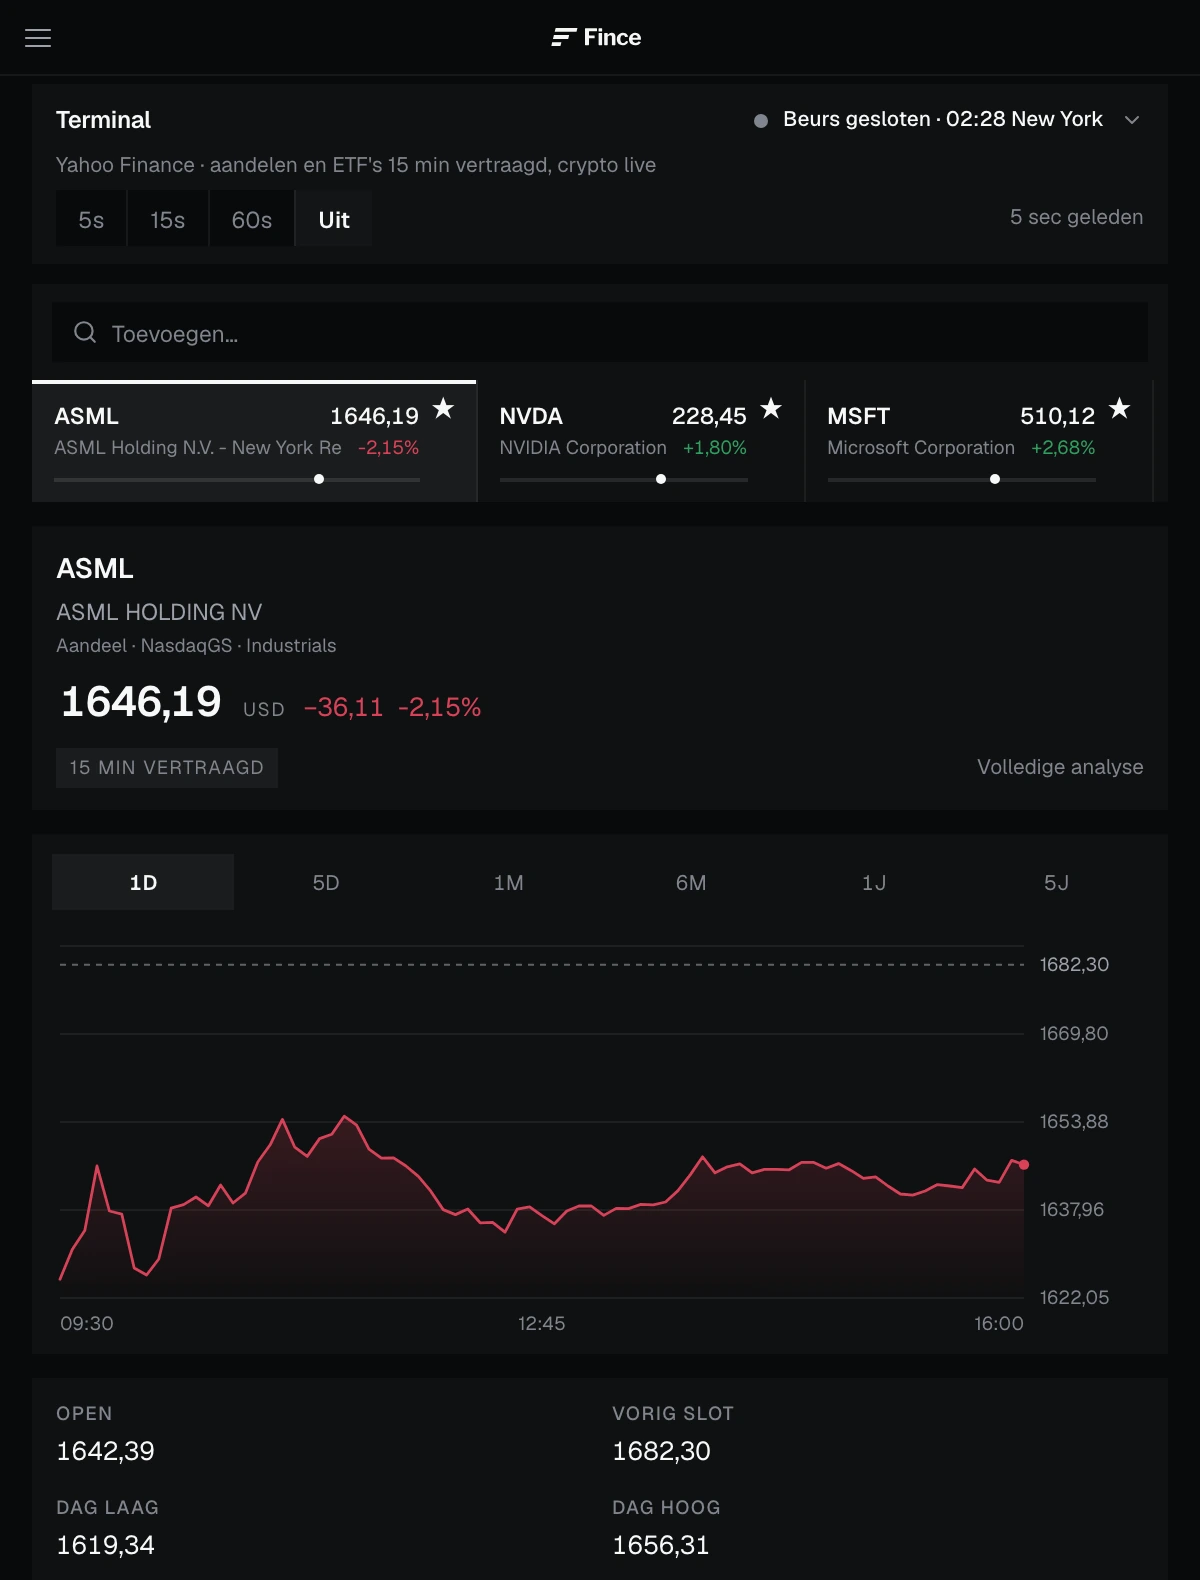The image size is (1200, 1580).
Task: Open the hamburger menu
Action: [x=38, y=38]
